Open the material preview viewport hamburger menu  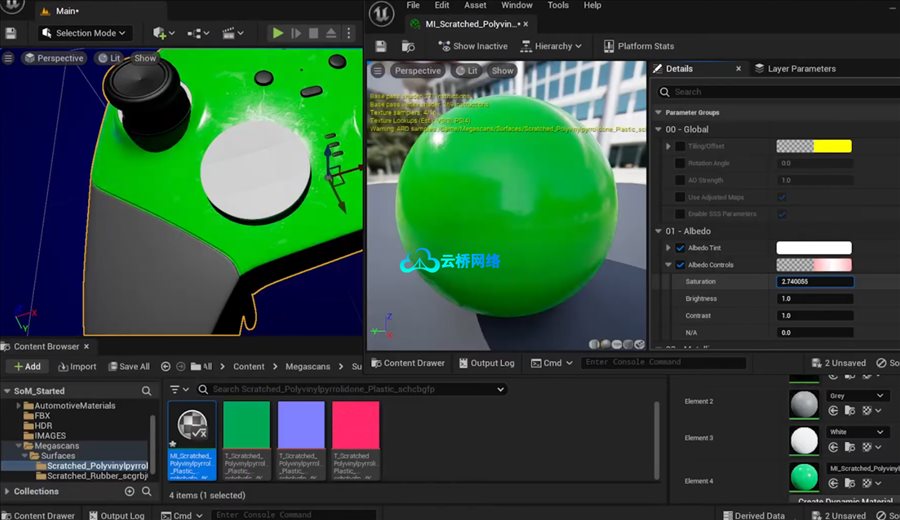tap(377, 71)
